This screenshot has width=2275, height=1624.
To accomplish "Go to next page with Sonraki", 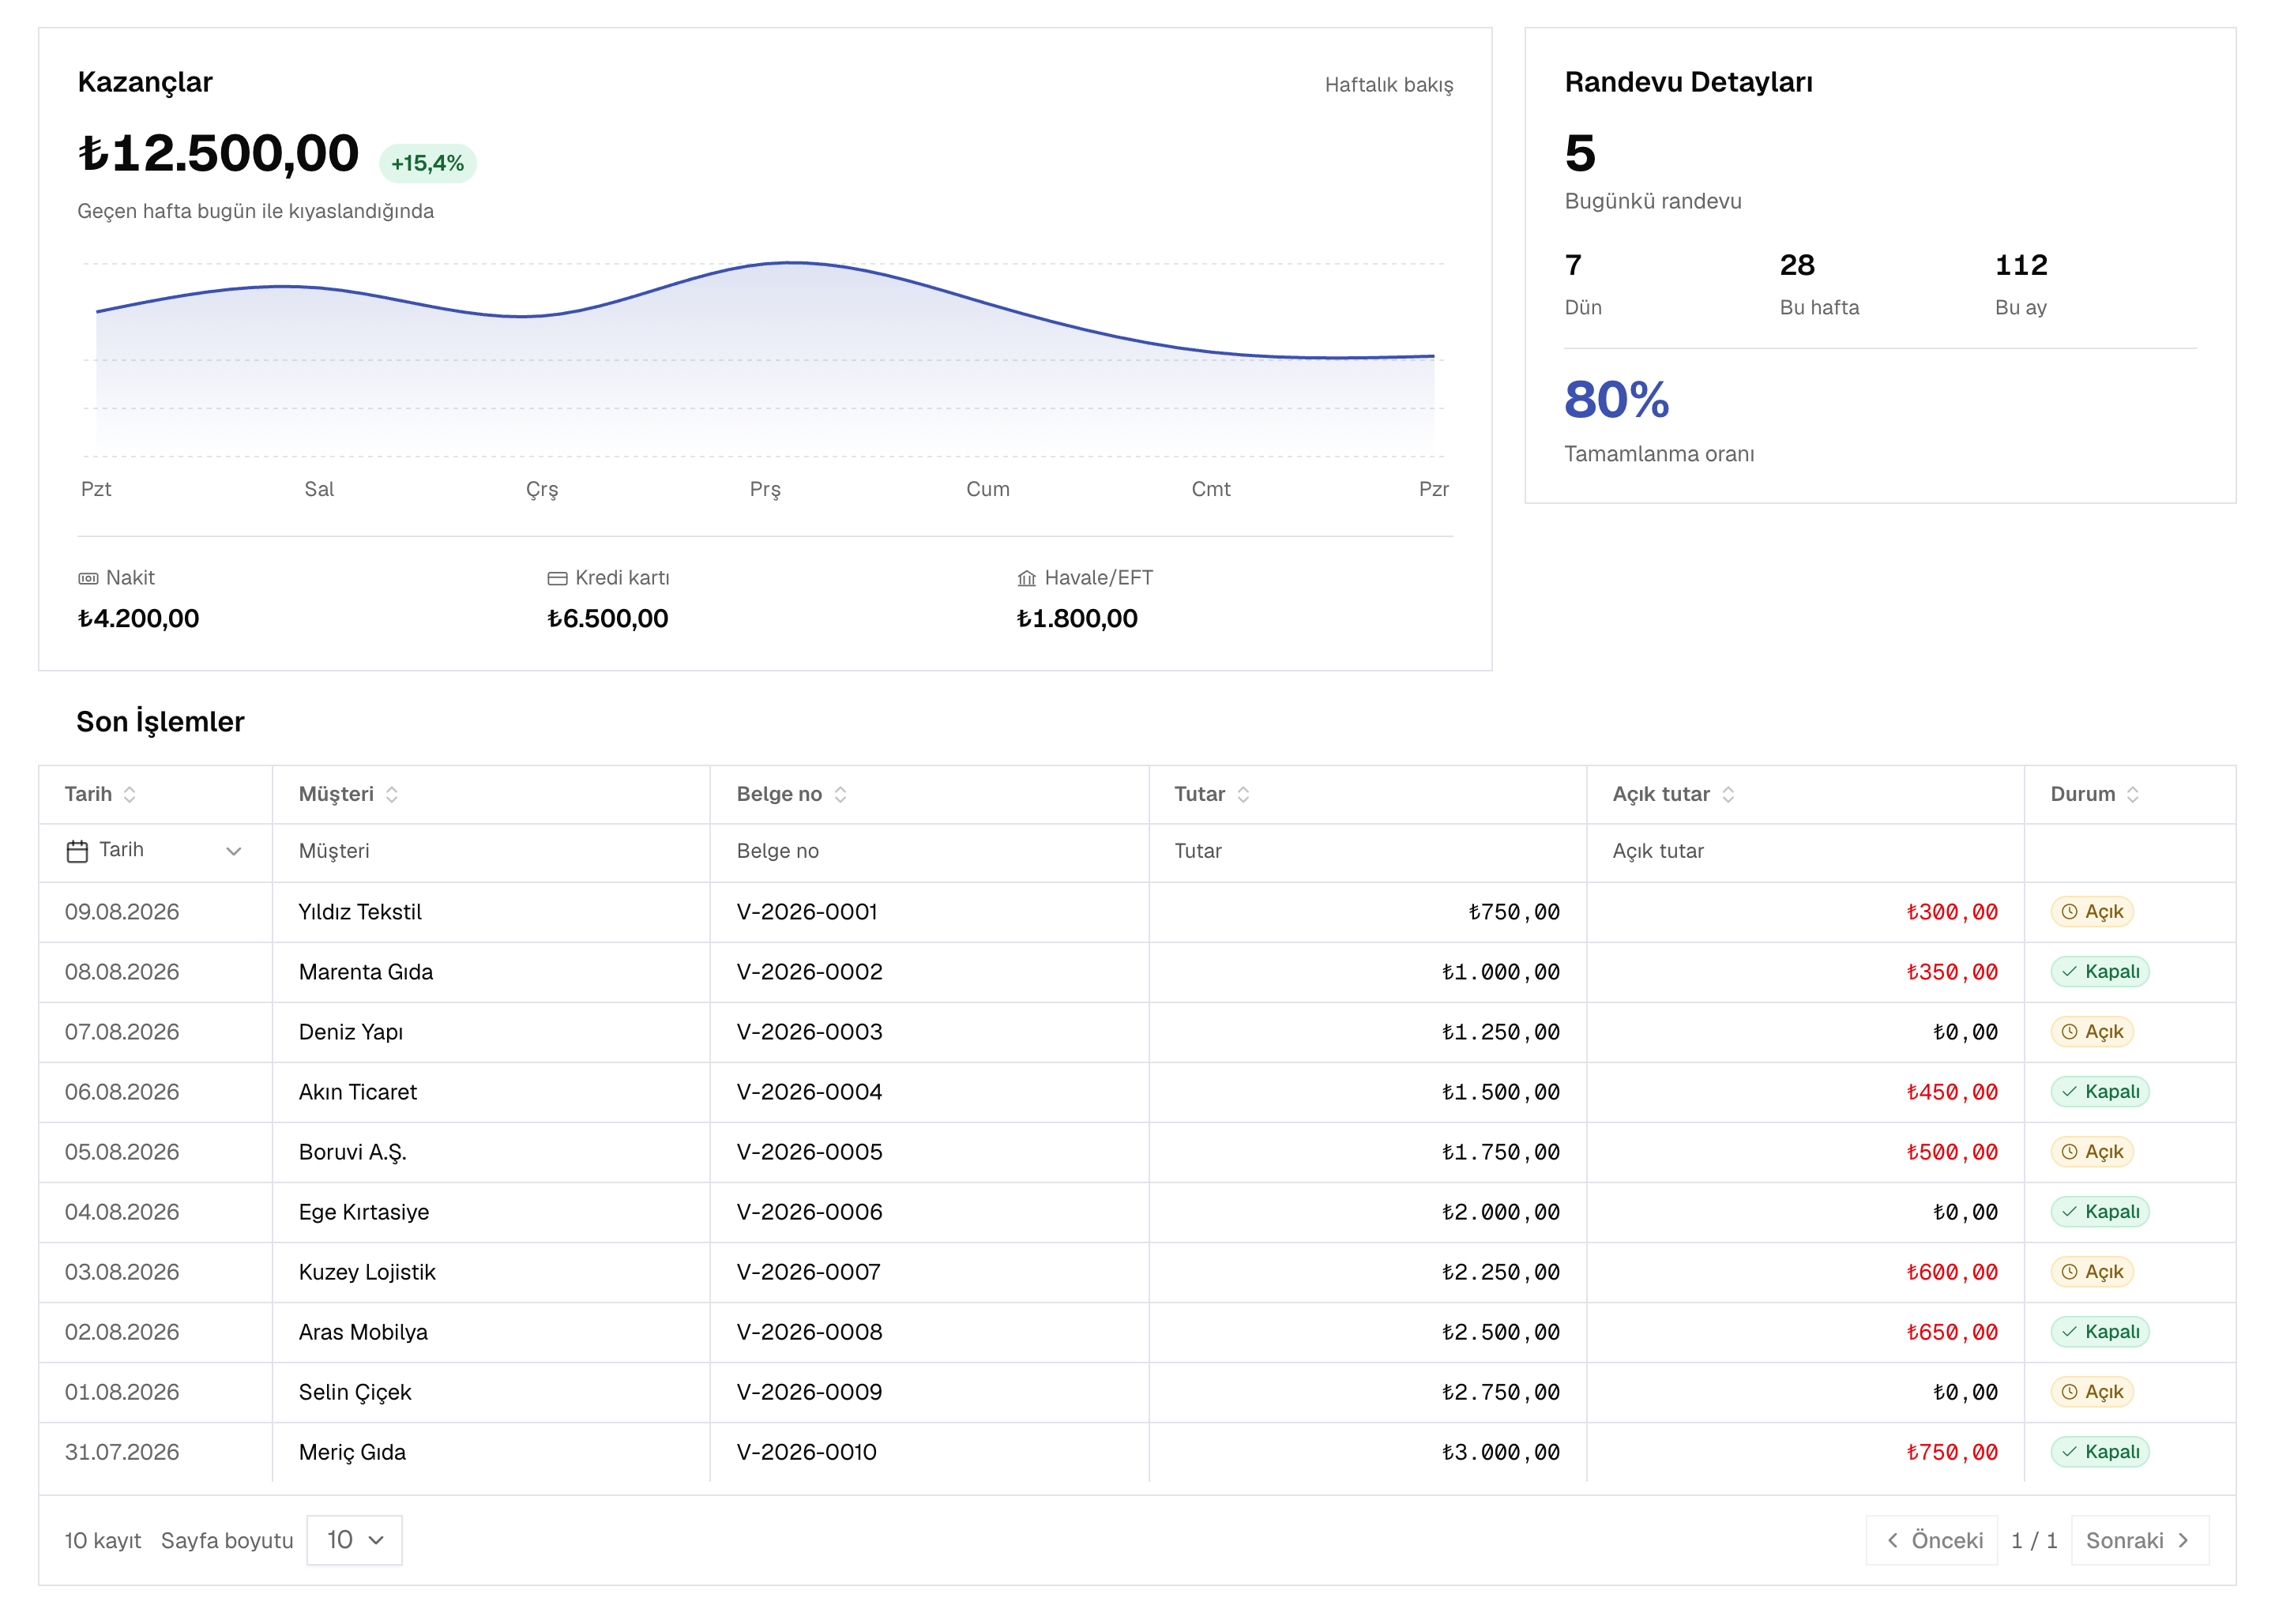I will point(2140,1540).
